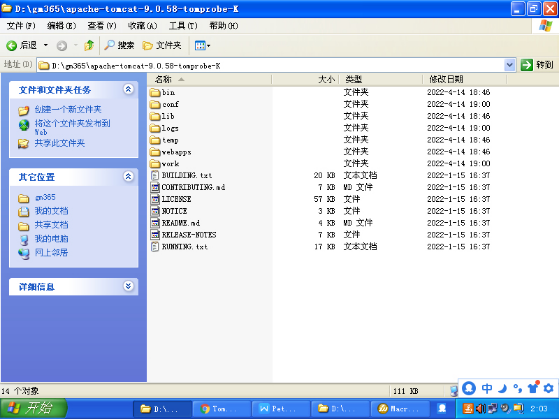
Task: Open 共享文档 link
Action: coord(51,225)
